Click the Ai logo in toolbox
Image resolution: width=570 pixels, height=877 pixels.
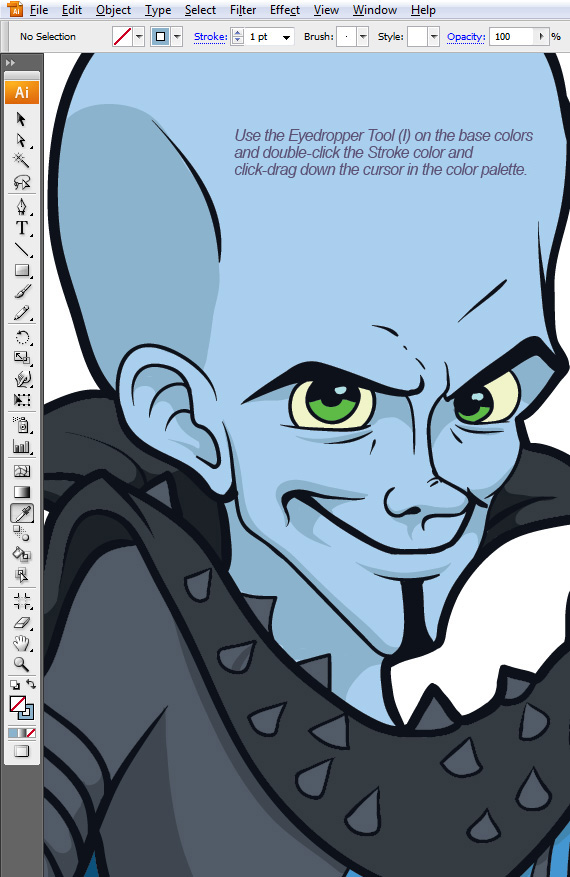[22, 92]
